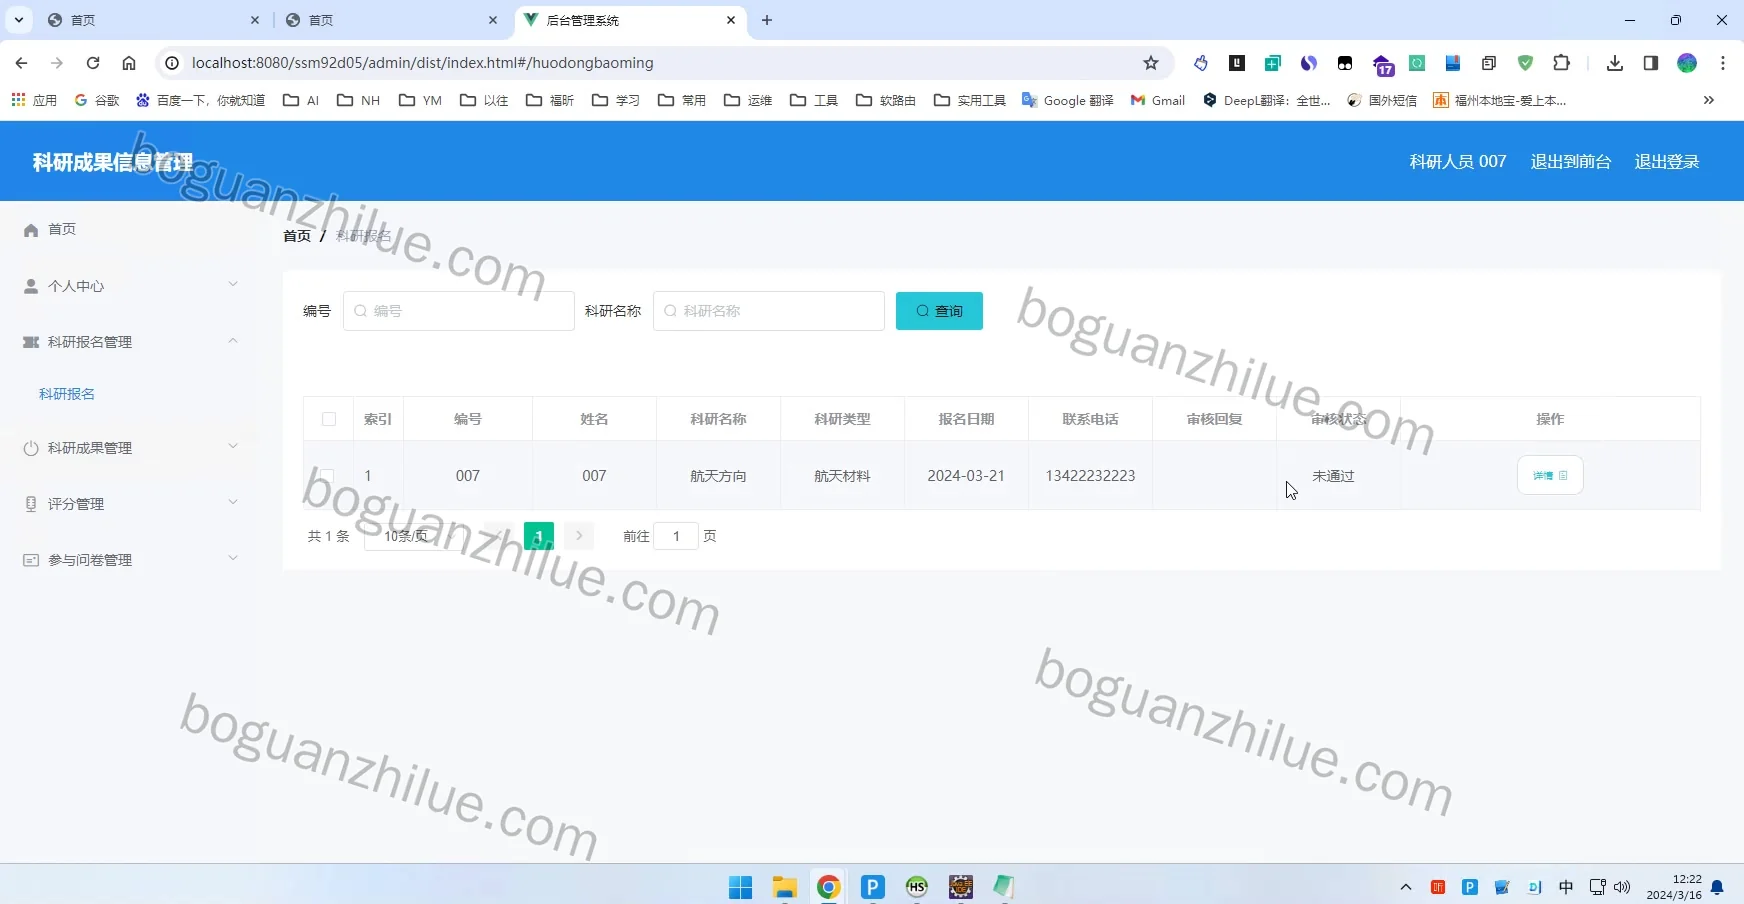Click the next page arrow in pagination

(579, 536)
